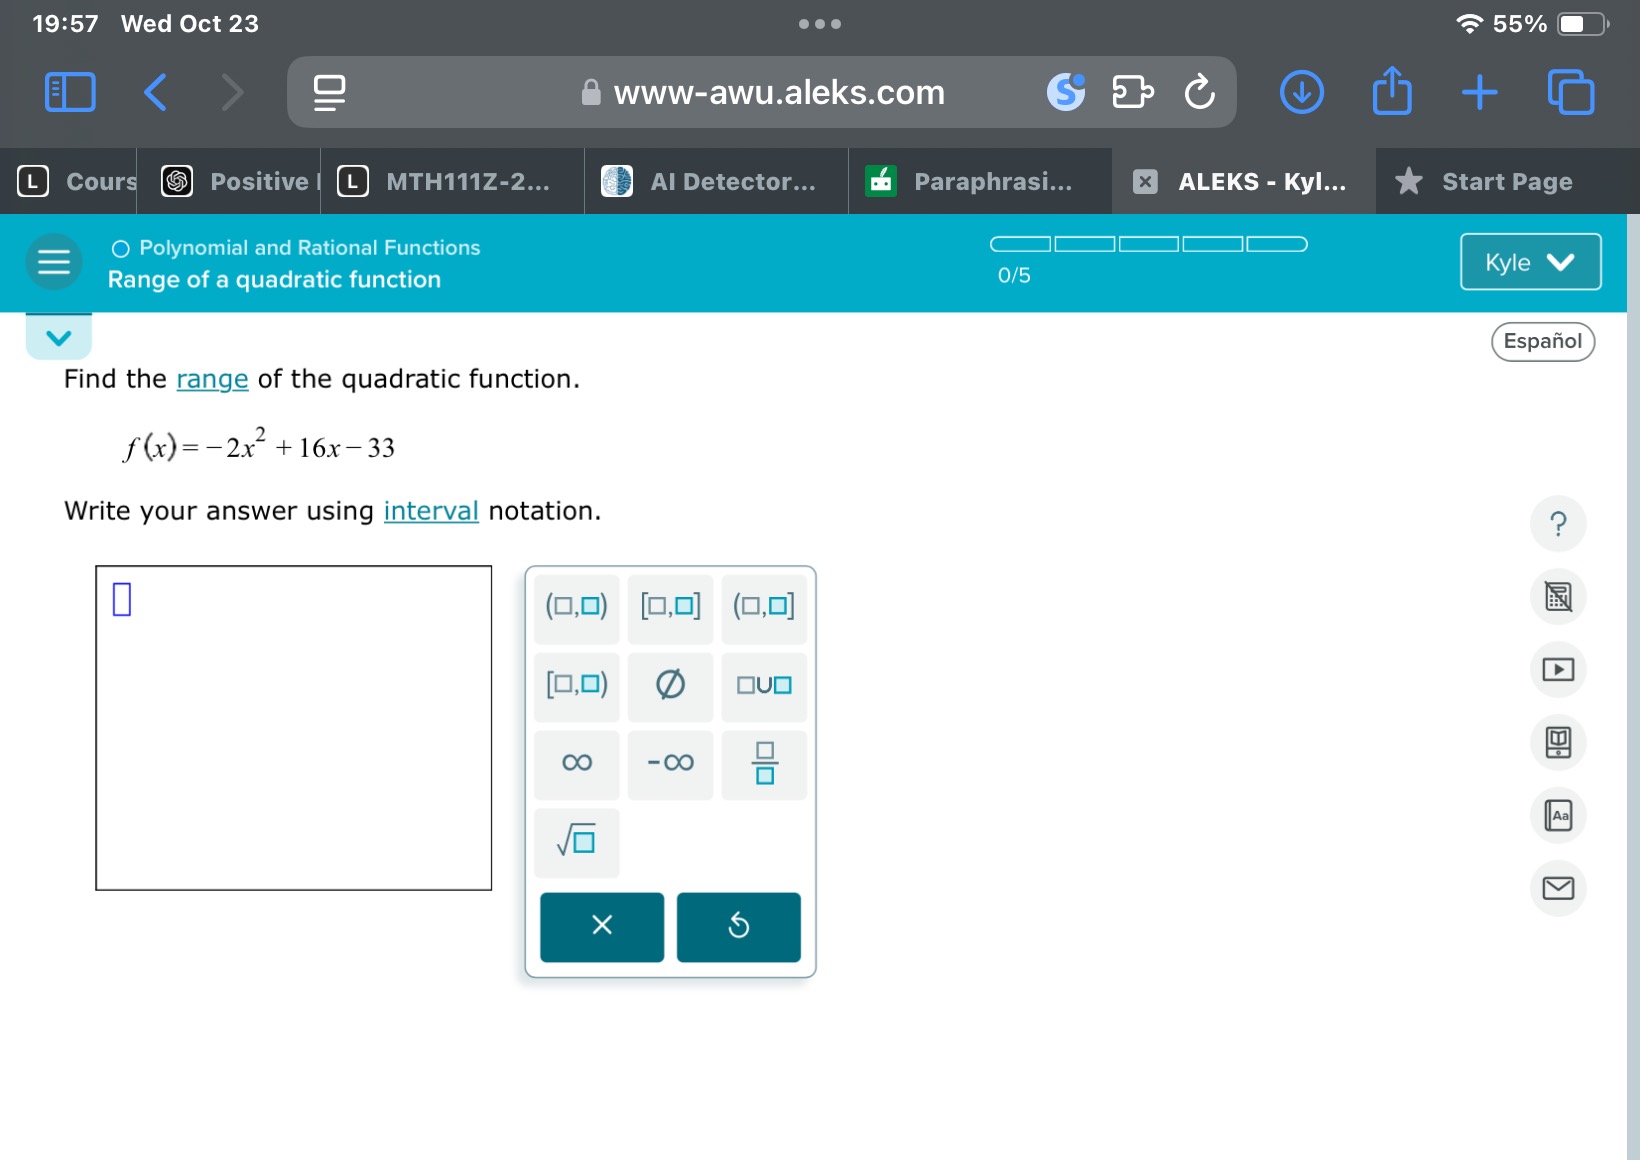Open the share sheet
1640x1160 pixels.
pyautogui.click(x=1391, y=90)
